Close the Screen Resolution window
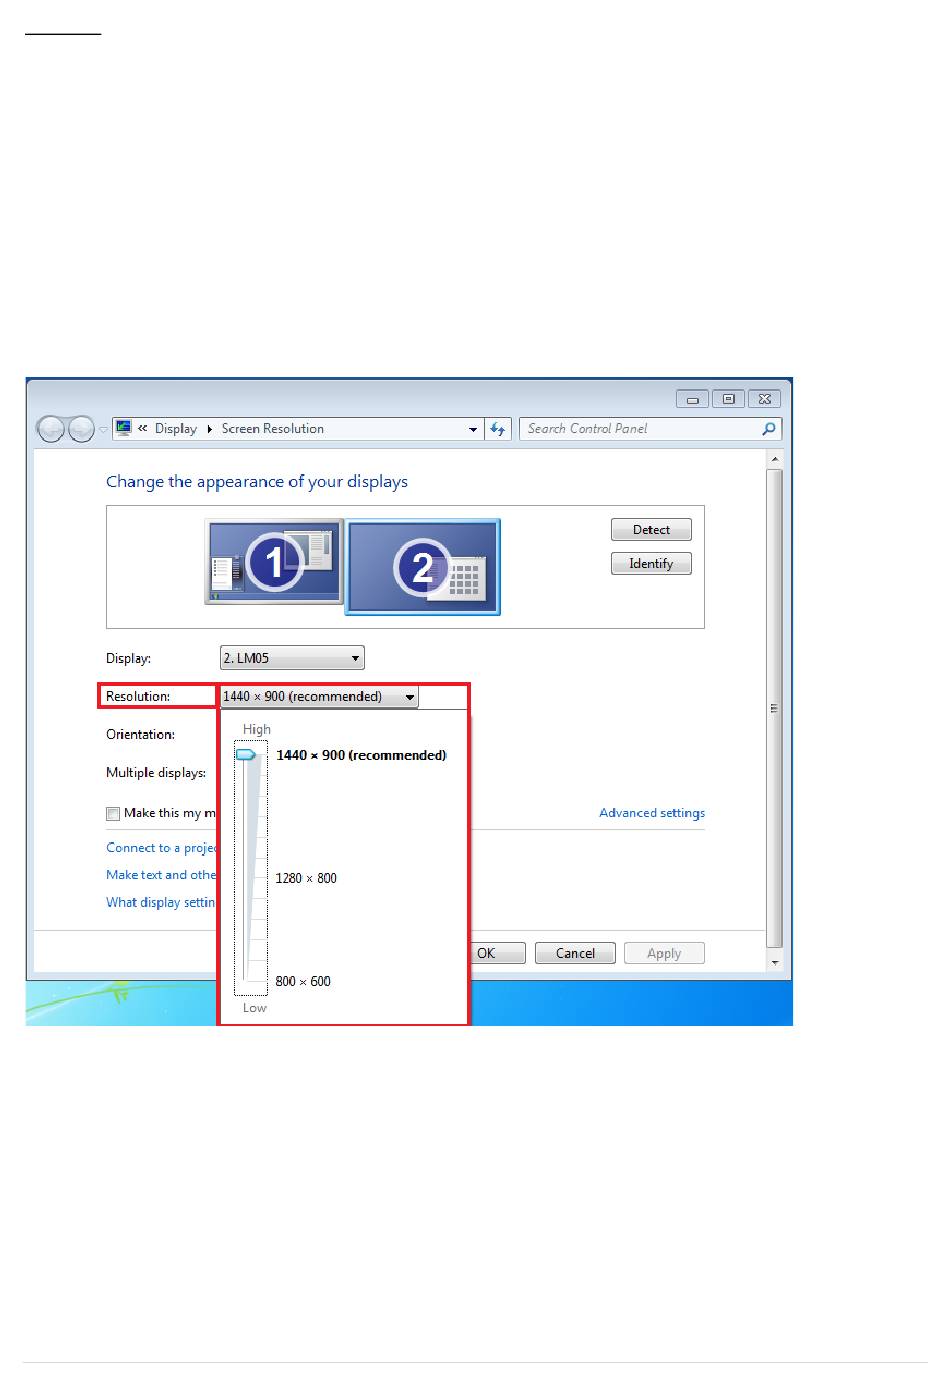The image size is (950, 1398). pyautogui.click(x=765, y=399)
